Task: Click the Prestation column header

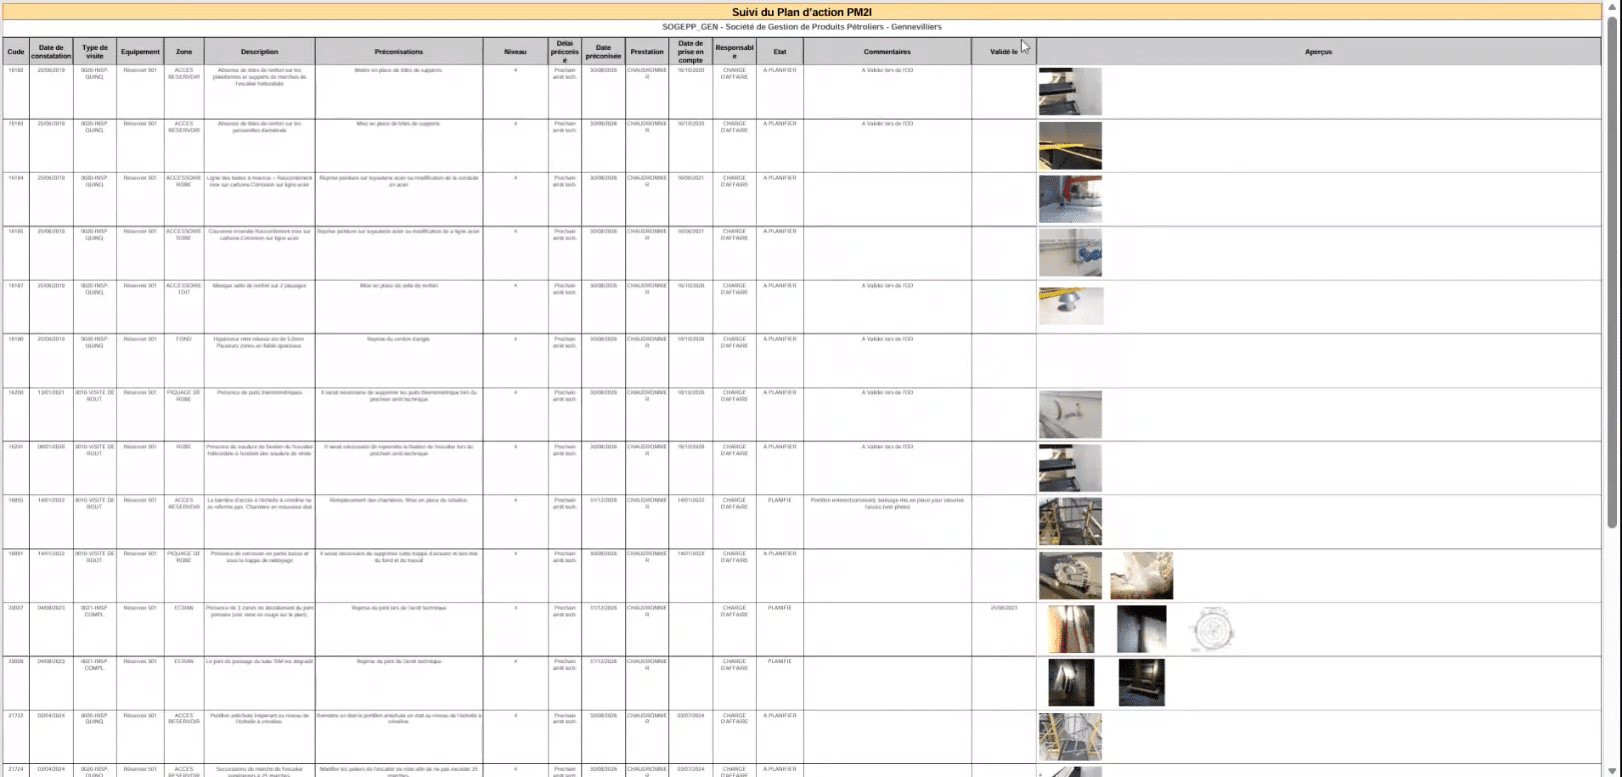Action: (x=647, y=52)
